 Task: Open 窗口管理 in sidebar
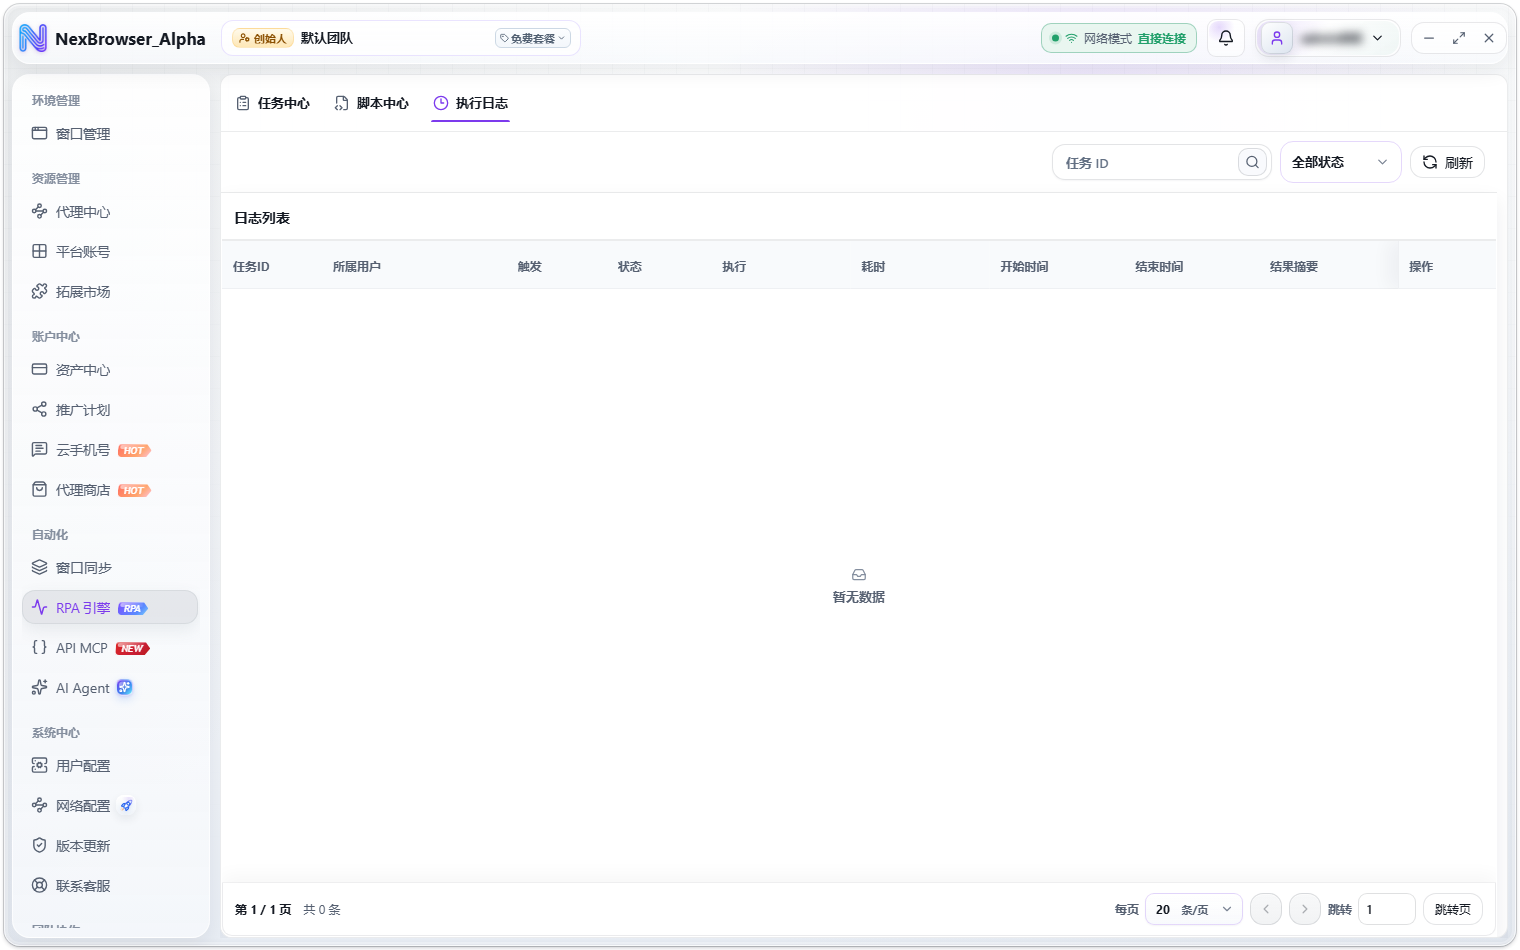pos(110,134)
